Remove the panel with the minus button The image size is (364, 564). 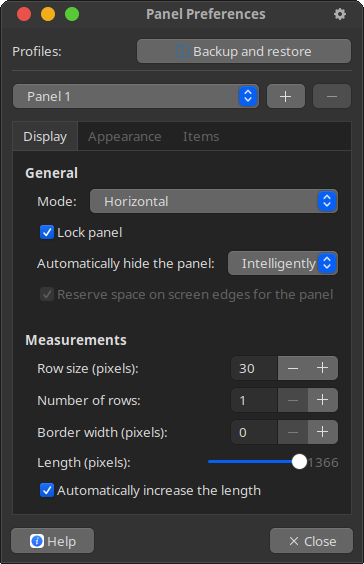[x=332, y=96]
